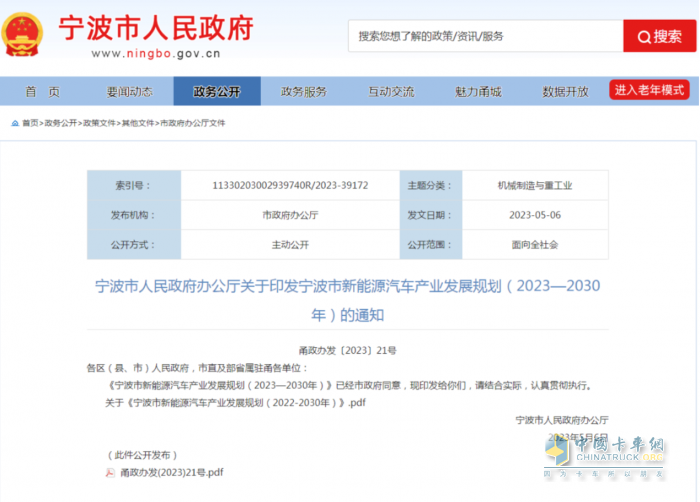Click the home icon in breadcrumb
700x502 pixels.
pos(14,123)
